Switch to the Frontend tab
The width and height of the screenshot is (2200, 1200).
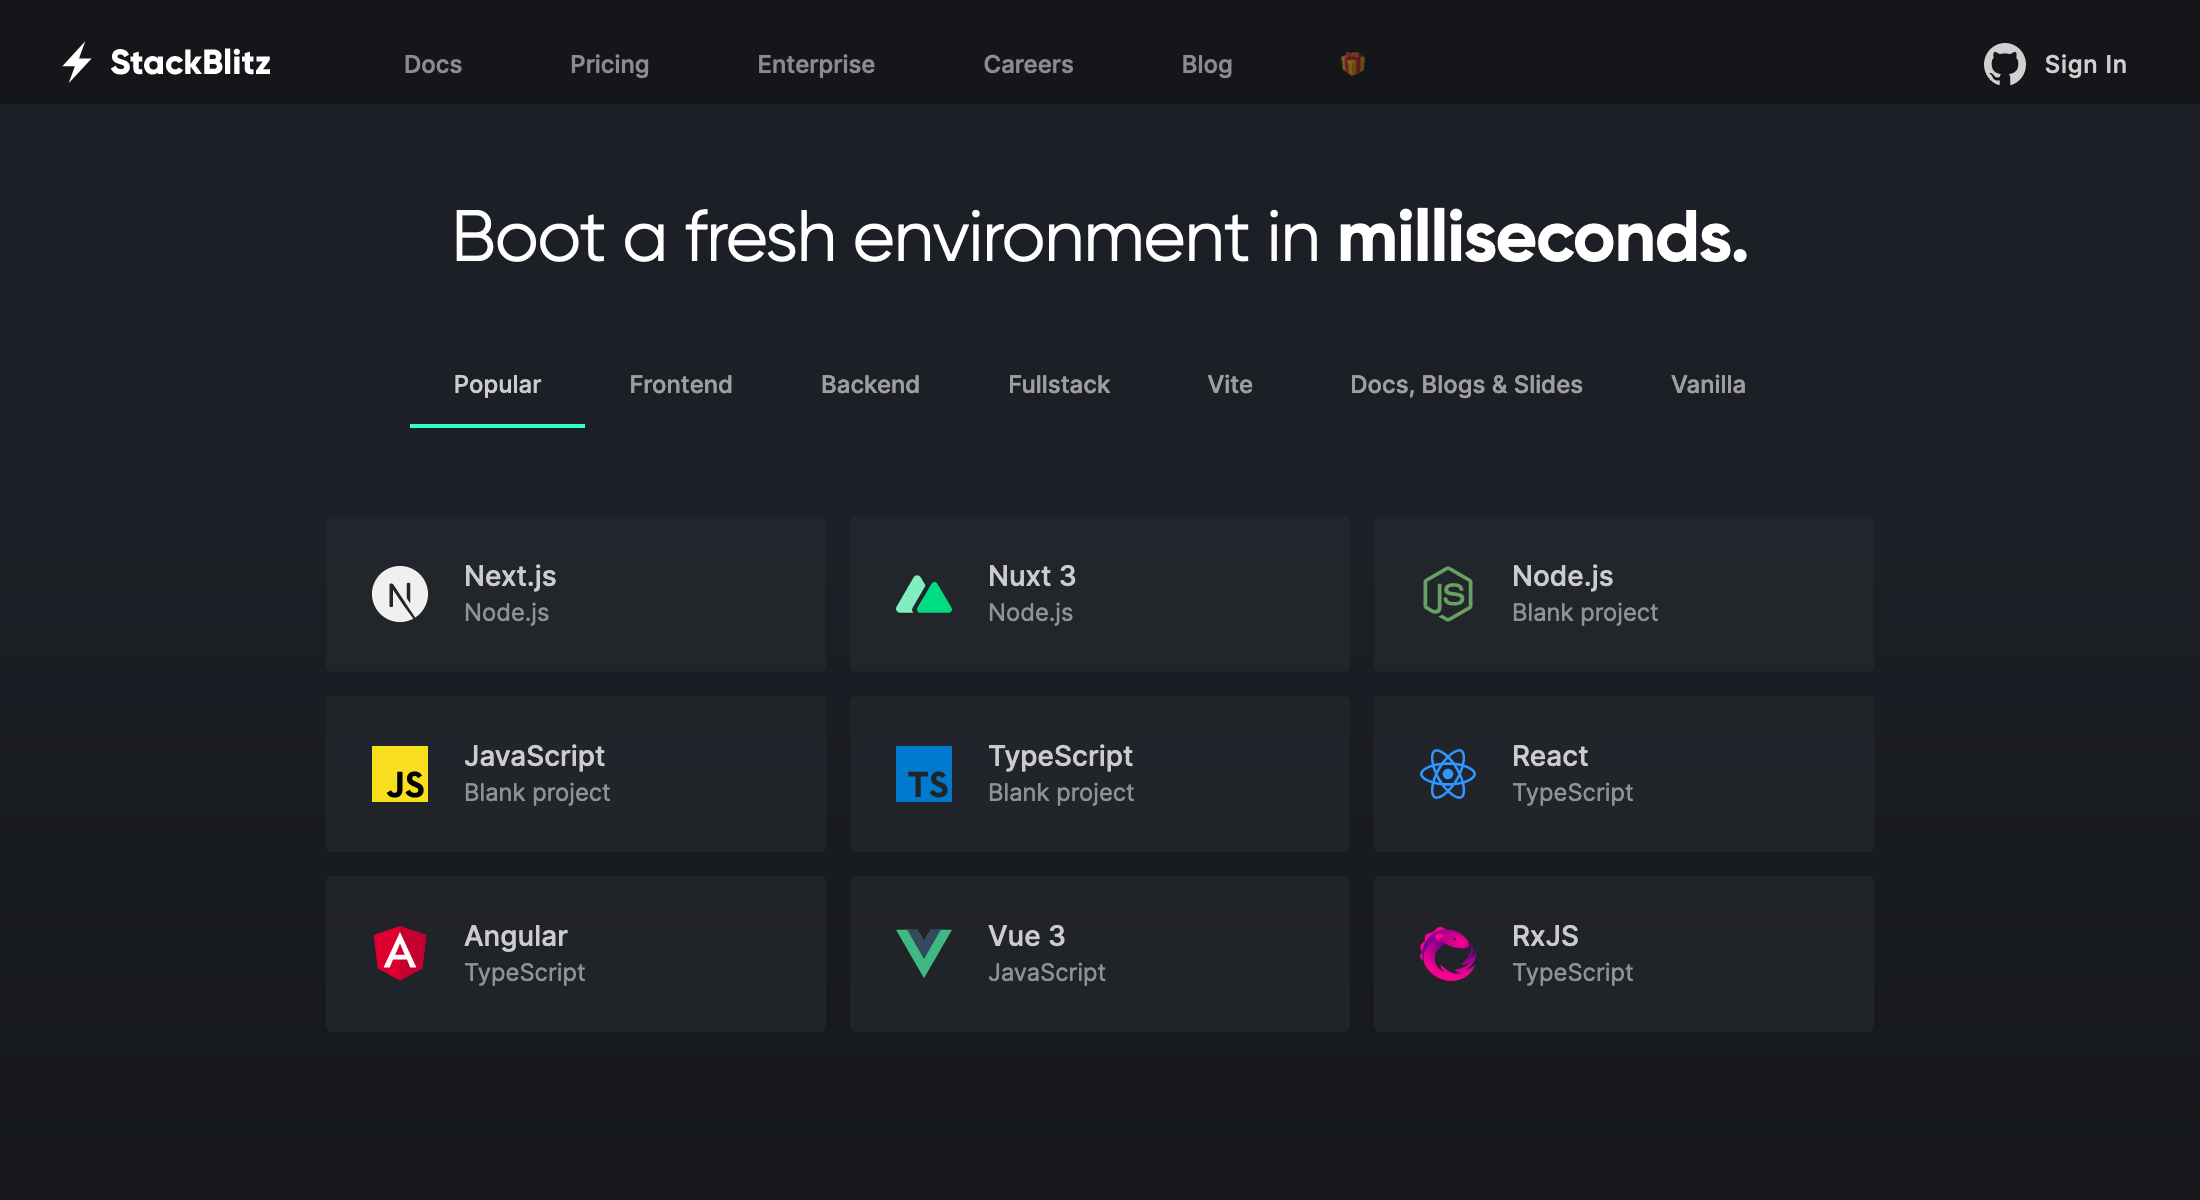(680, 385)
